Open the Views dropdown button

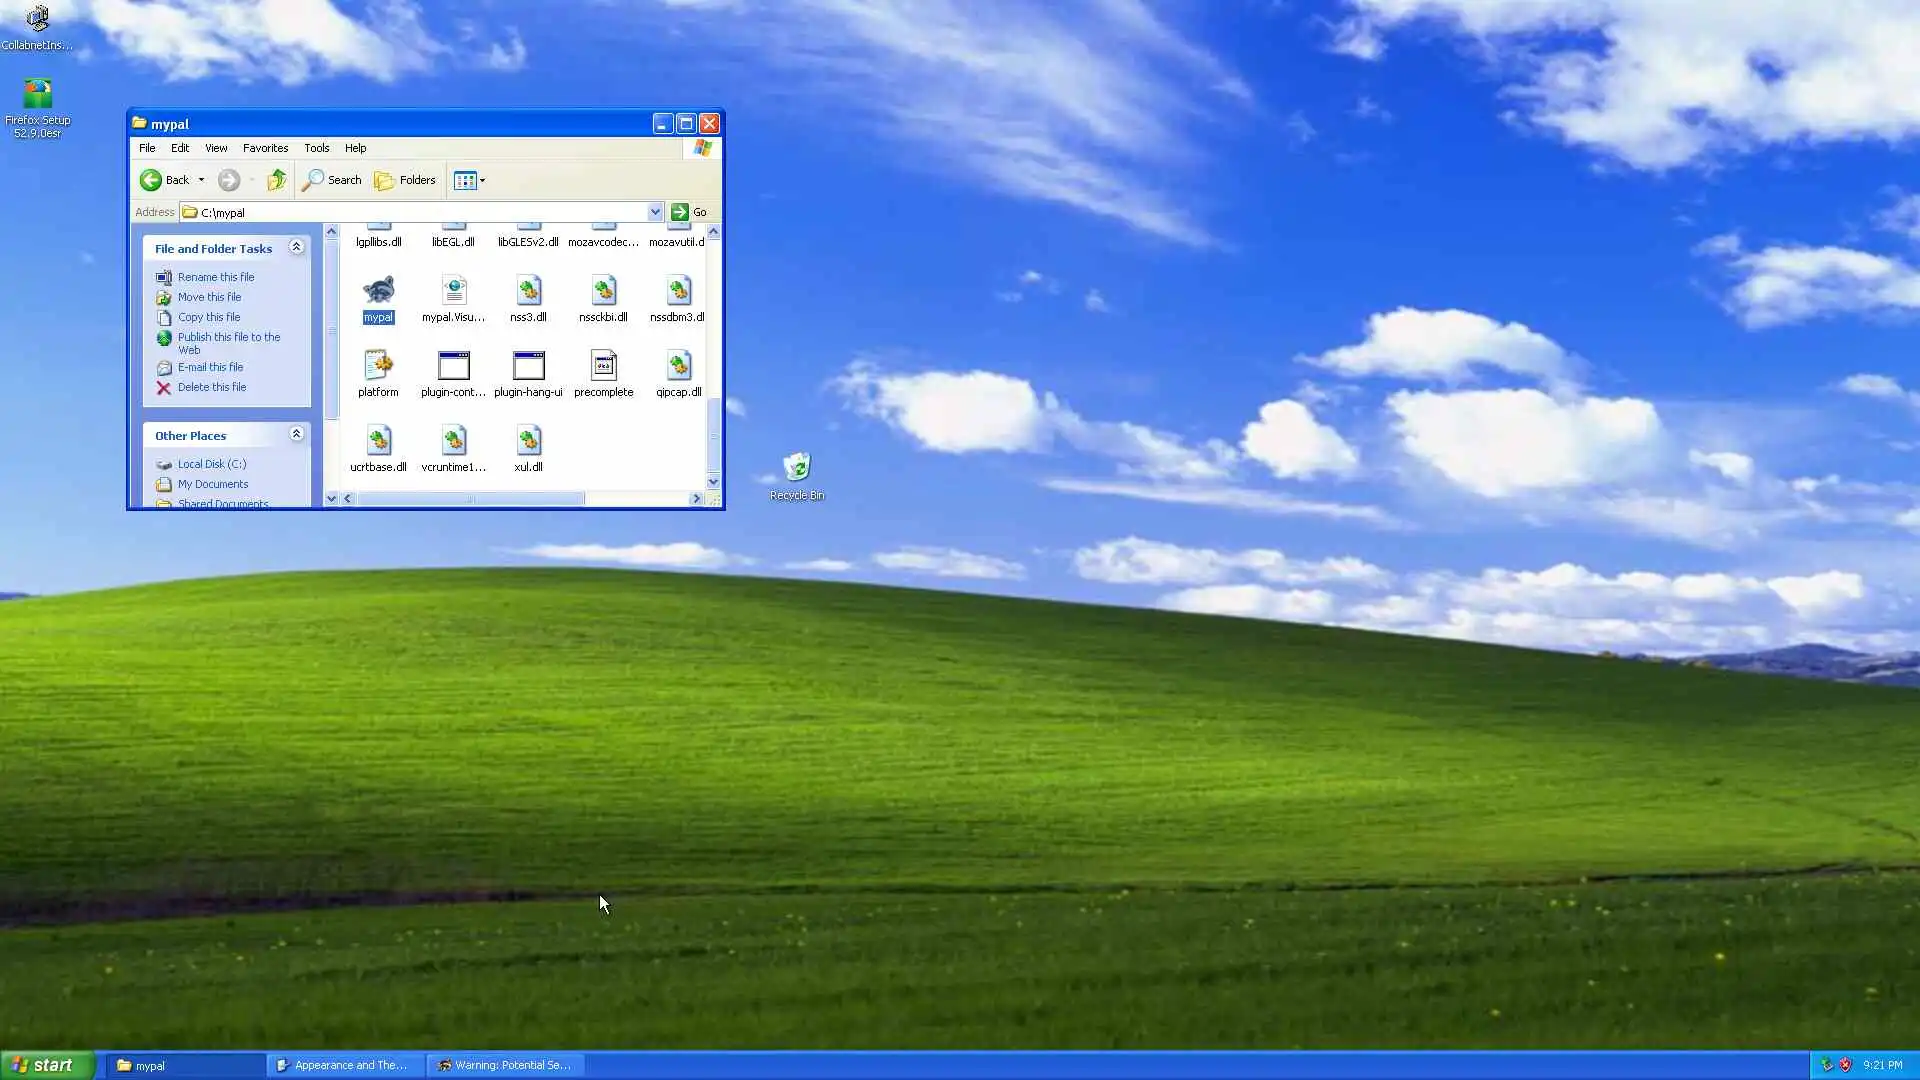tap(469, 180)
